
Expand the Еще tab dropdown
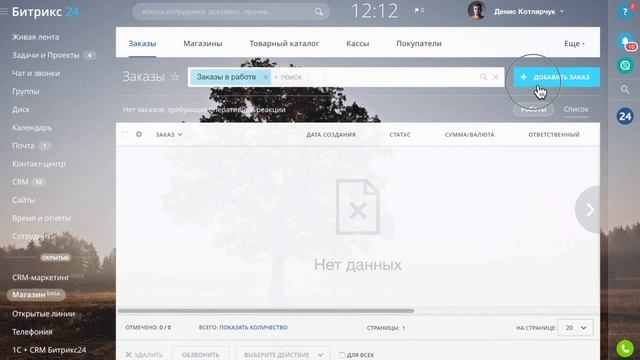[x=574, y=43]
